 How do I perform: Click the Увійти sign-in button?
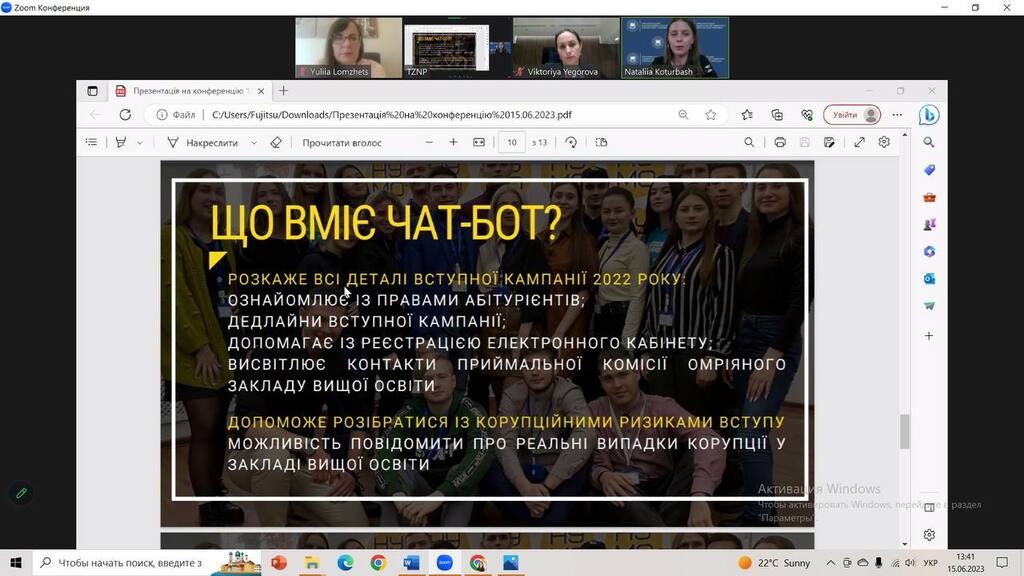pos(852,115)
